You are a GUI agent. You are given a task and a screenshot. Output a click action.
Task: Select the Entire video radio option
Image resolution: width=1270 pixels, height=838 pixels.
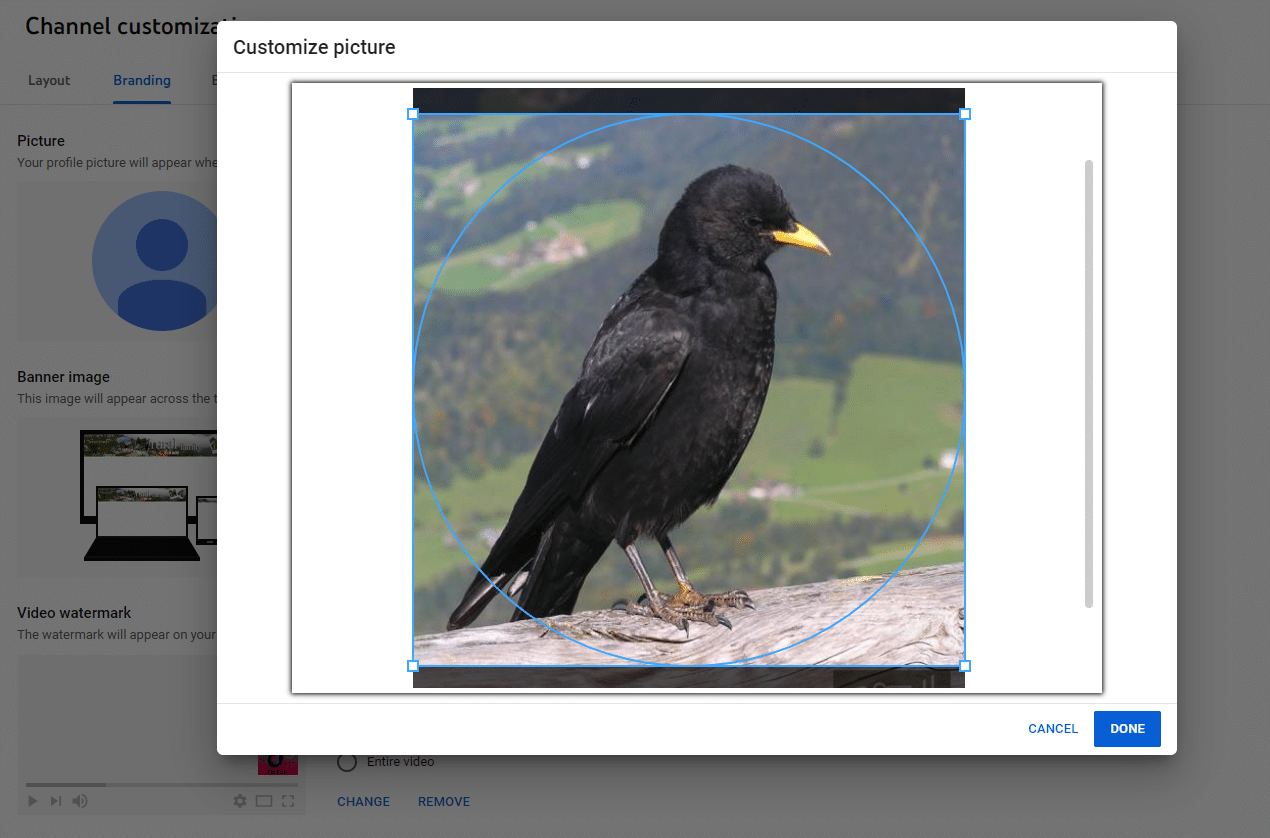click(347, 762)
